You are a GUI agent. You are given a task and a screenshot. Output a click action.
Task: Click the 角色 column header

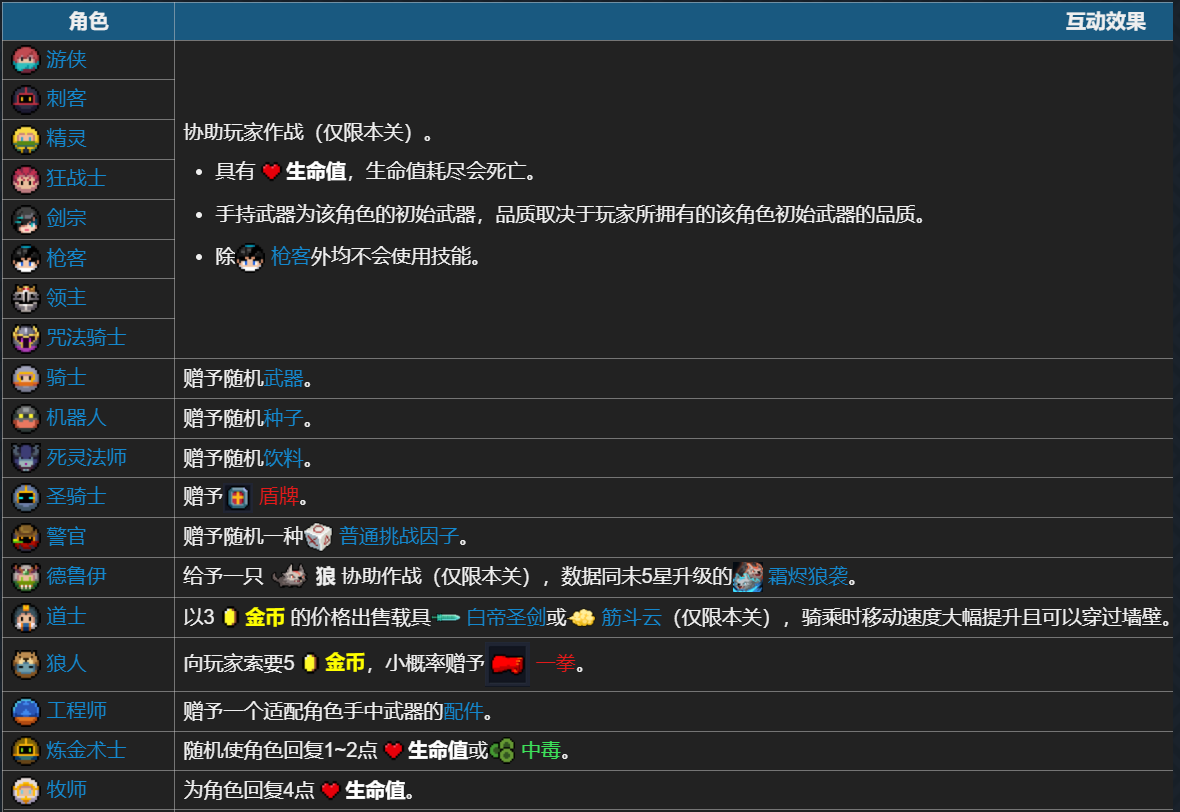pyautogui.click(x=88, y=21)
